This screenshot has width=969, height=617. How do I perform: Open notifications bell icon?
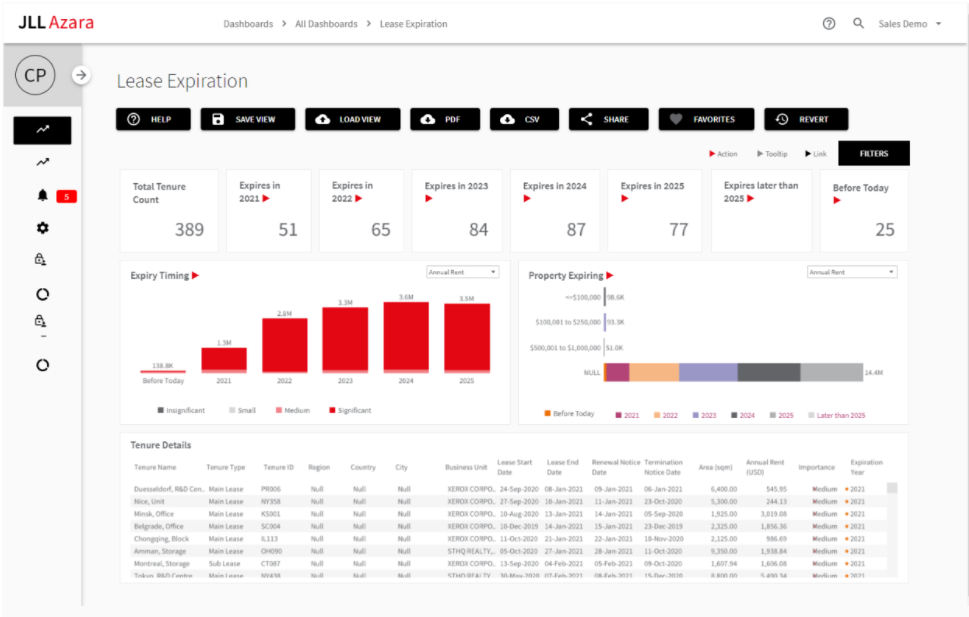(x=42, y=195)
